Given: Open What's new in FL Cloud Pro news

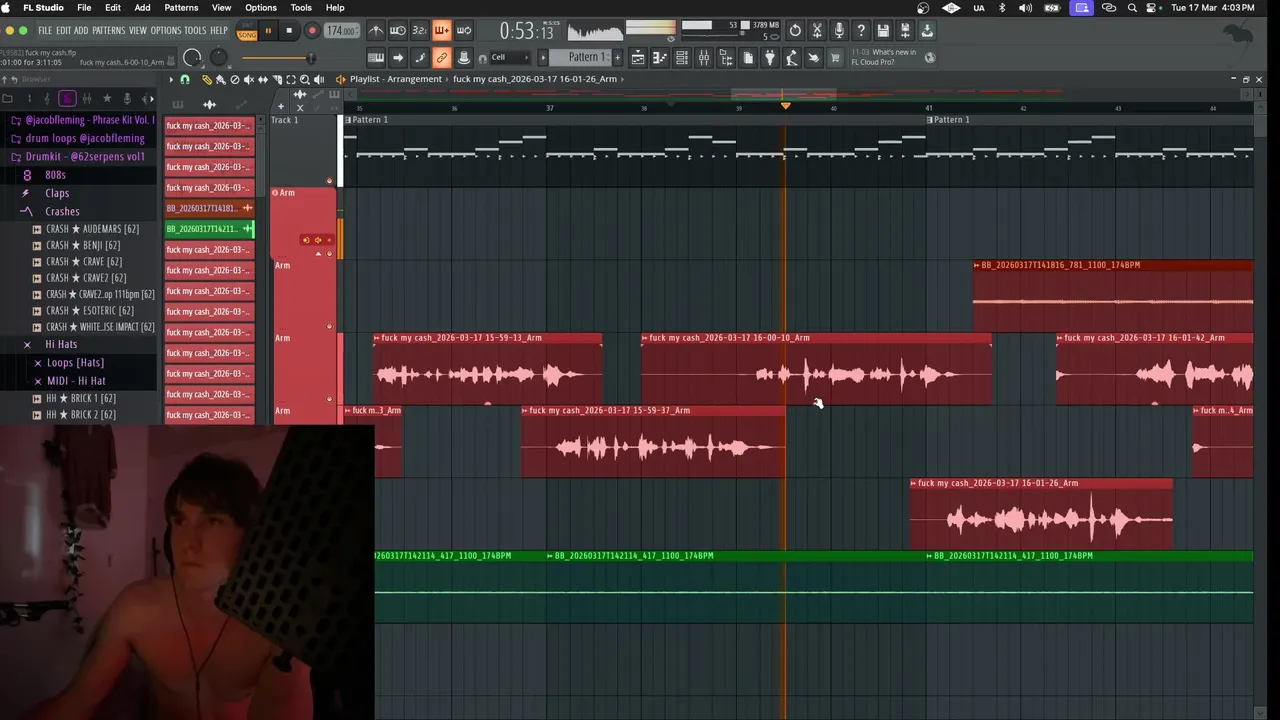Looking at the screenshot, I should click(885, 57).
